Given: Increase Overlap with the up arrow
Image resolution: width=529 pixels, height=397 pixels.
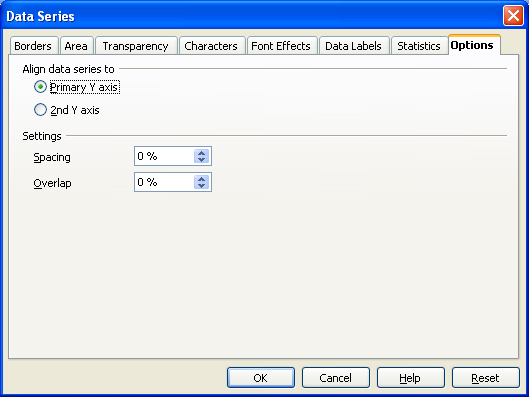Looking at the screenshot, I should (201, 179).
